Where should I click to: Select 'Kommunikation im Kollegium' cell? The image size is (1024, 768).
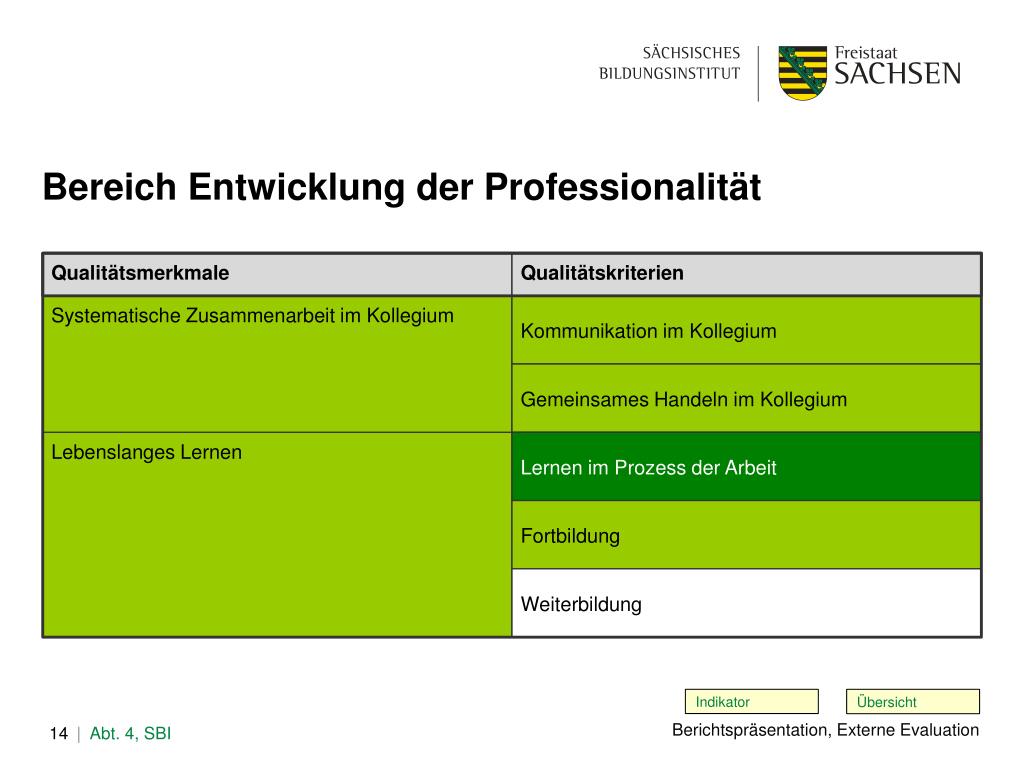(746, 330)
